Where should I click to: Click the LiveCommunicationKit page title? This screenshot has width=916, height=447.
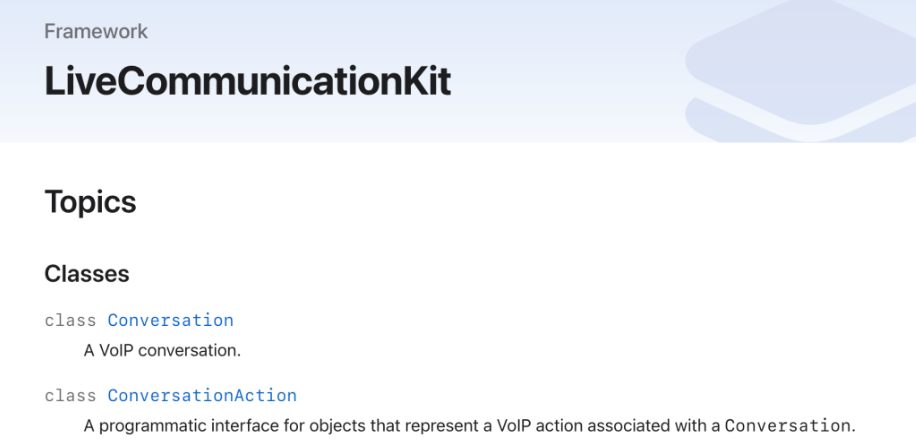pyautogui.click(x=247, y=82)
